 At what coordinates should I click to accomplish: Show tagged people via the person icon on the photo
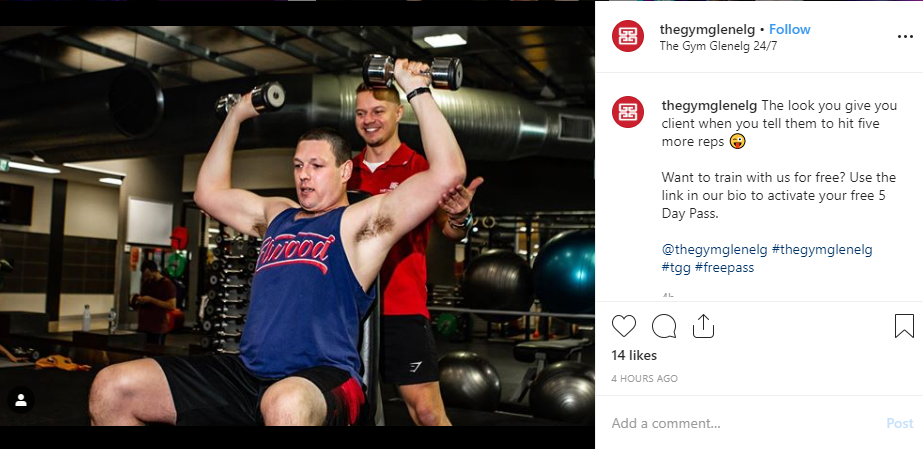coord(21,400)
